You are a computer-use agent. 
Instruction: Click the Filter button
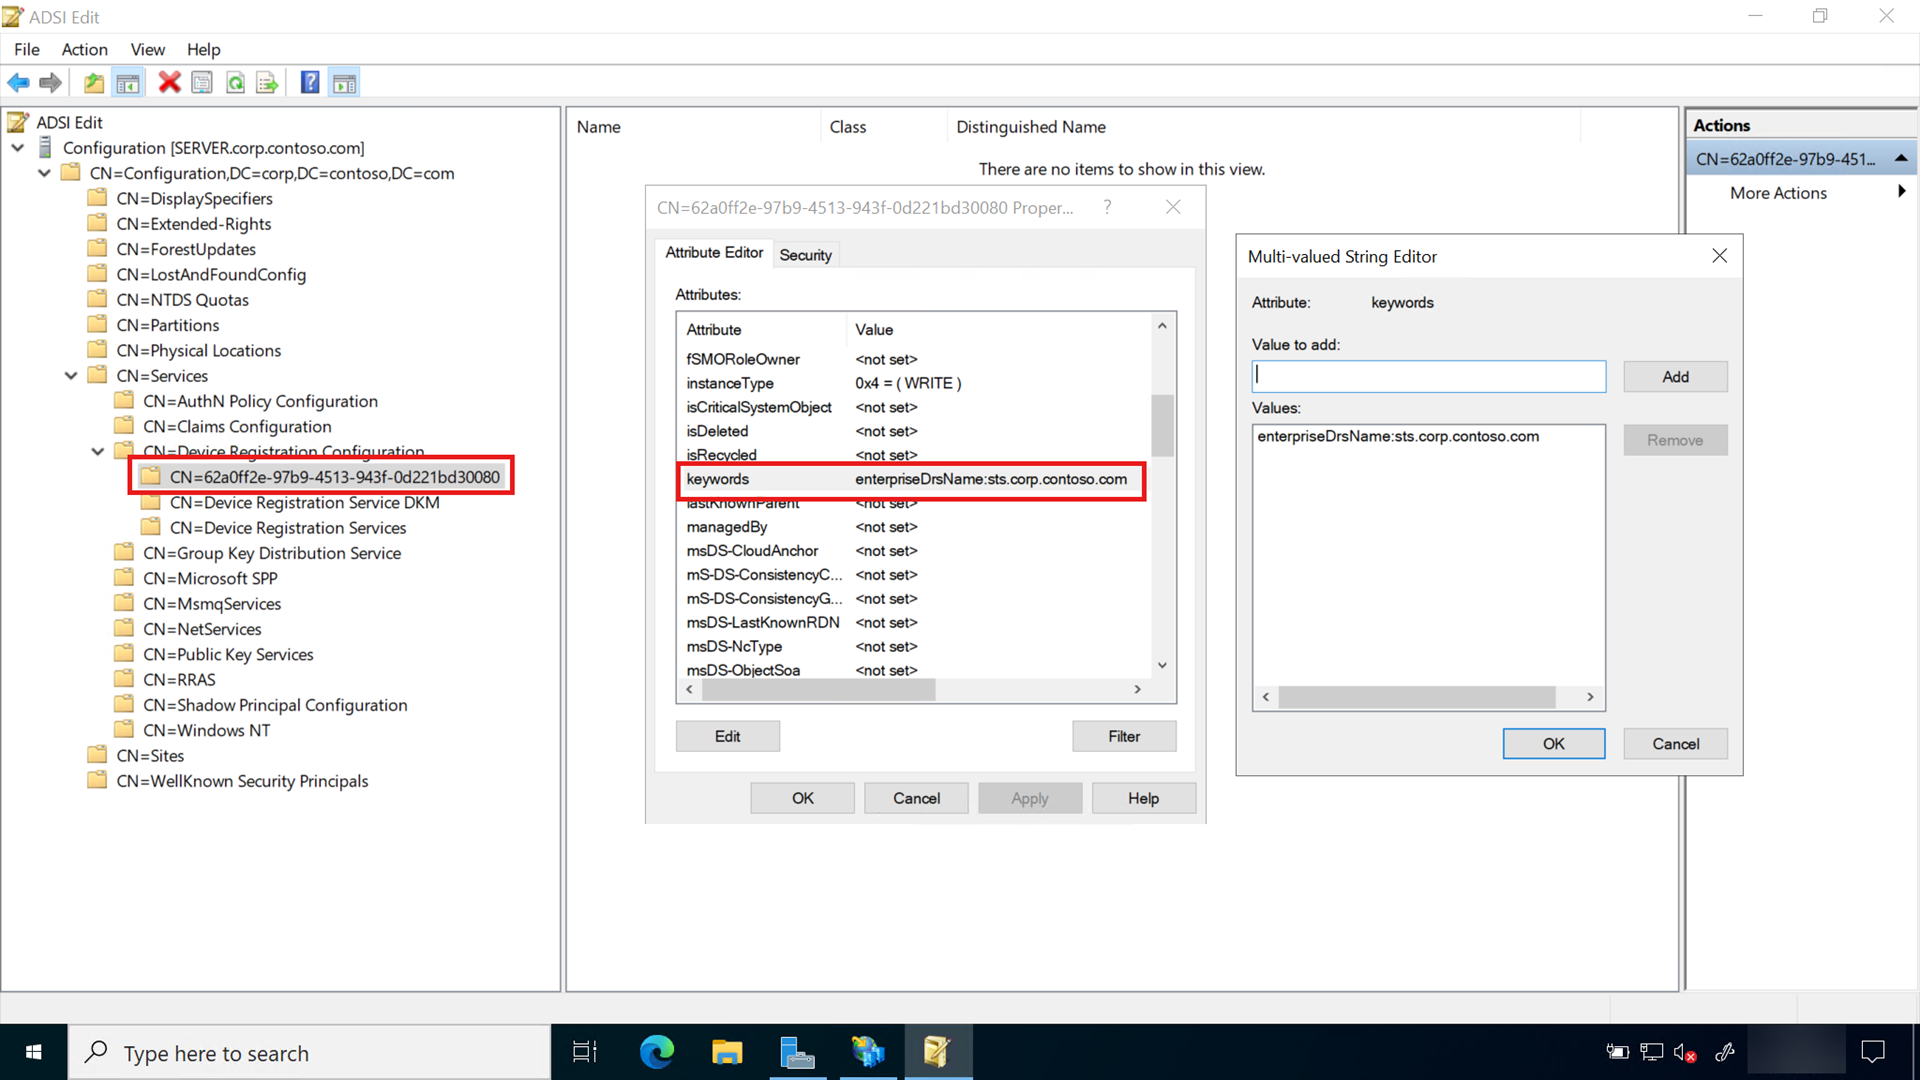click(1123, 736)
